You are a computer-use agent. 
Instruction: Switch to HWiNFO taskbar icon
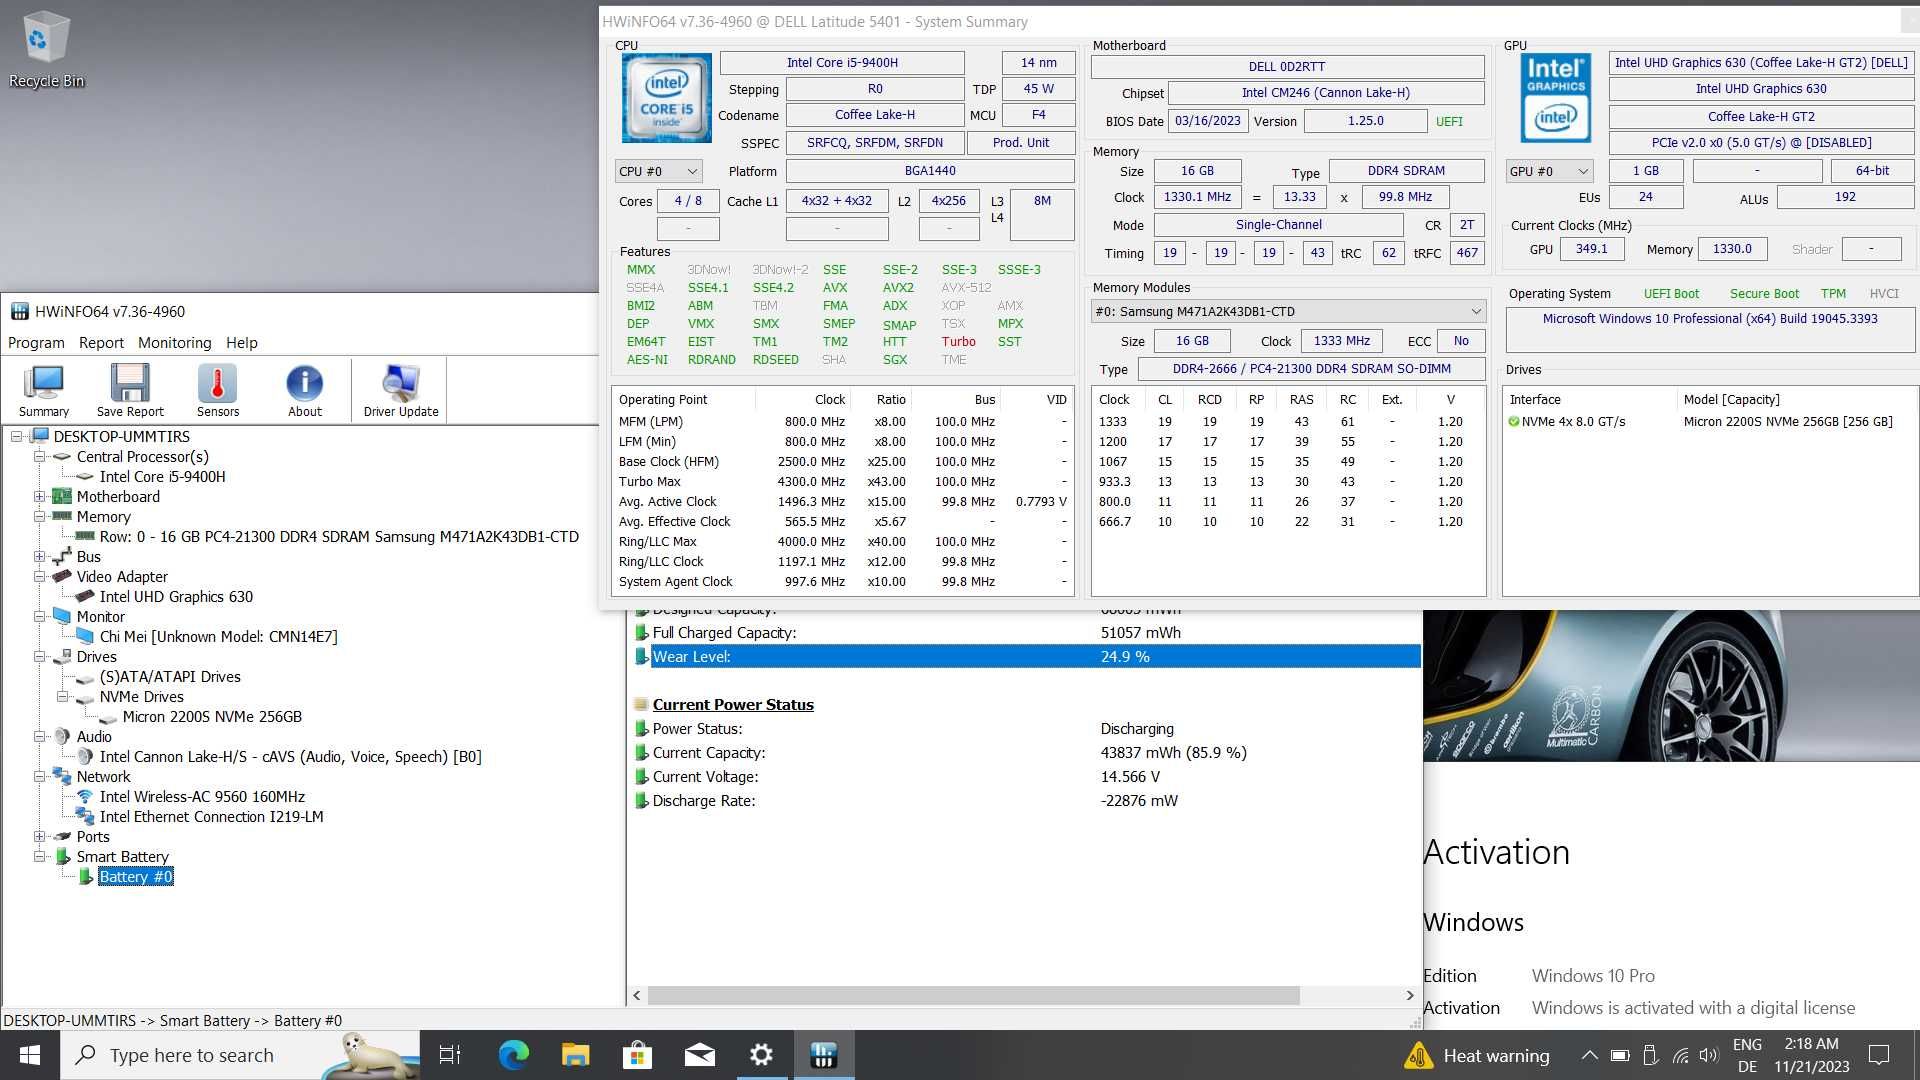[824, 1055]
